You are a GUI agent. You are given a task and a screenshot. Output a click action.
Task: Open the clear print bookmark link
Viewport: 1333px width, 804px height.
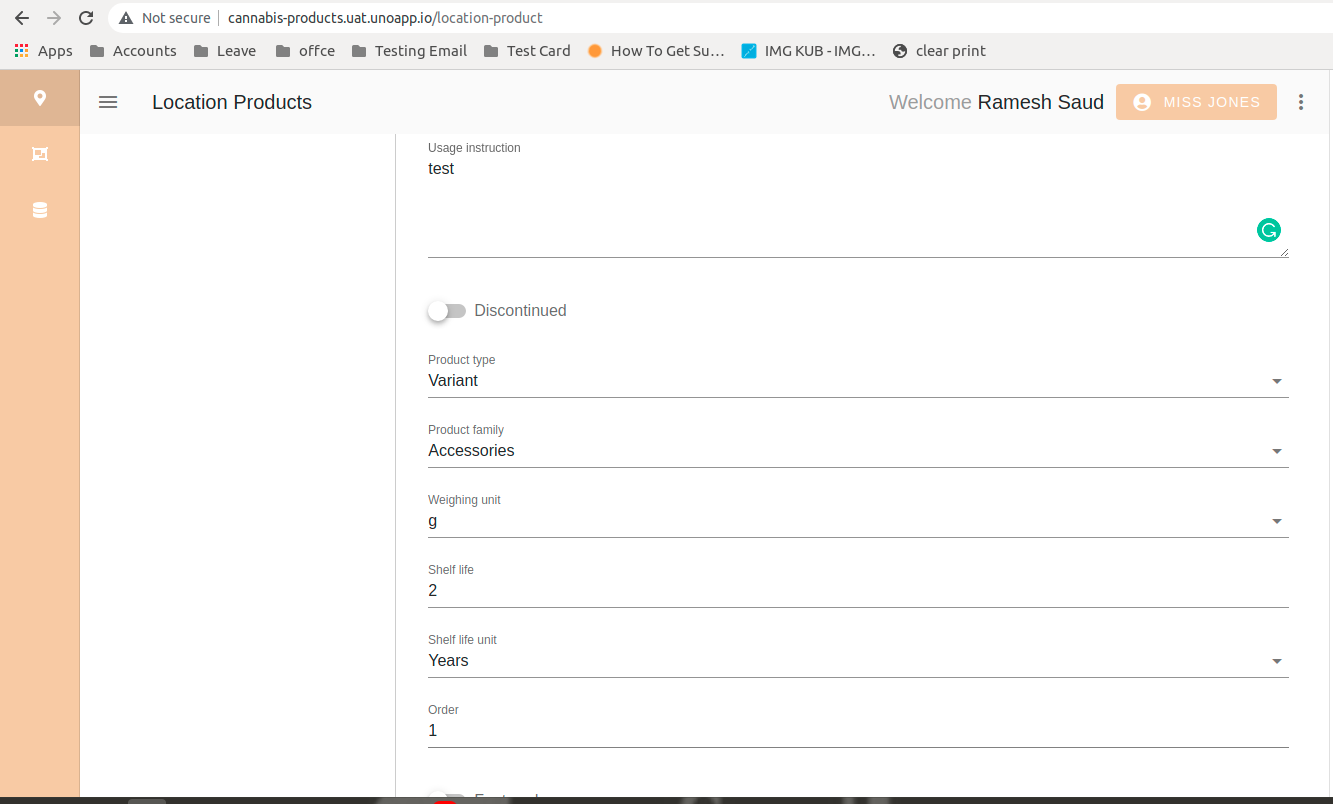(x=939, y=51)
